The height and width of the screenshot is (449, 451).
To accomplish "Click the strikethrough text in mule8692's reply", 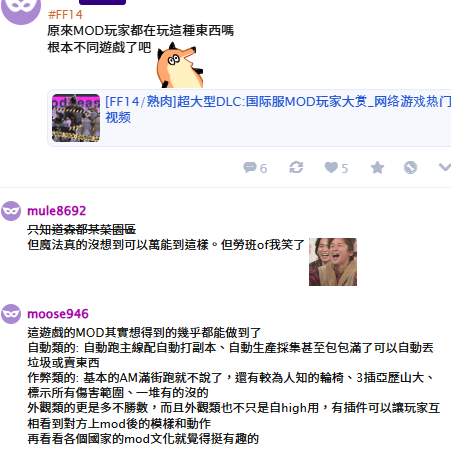I will pyautogui.click(x=82, y=229).
